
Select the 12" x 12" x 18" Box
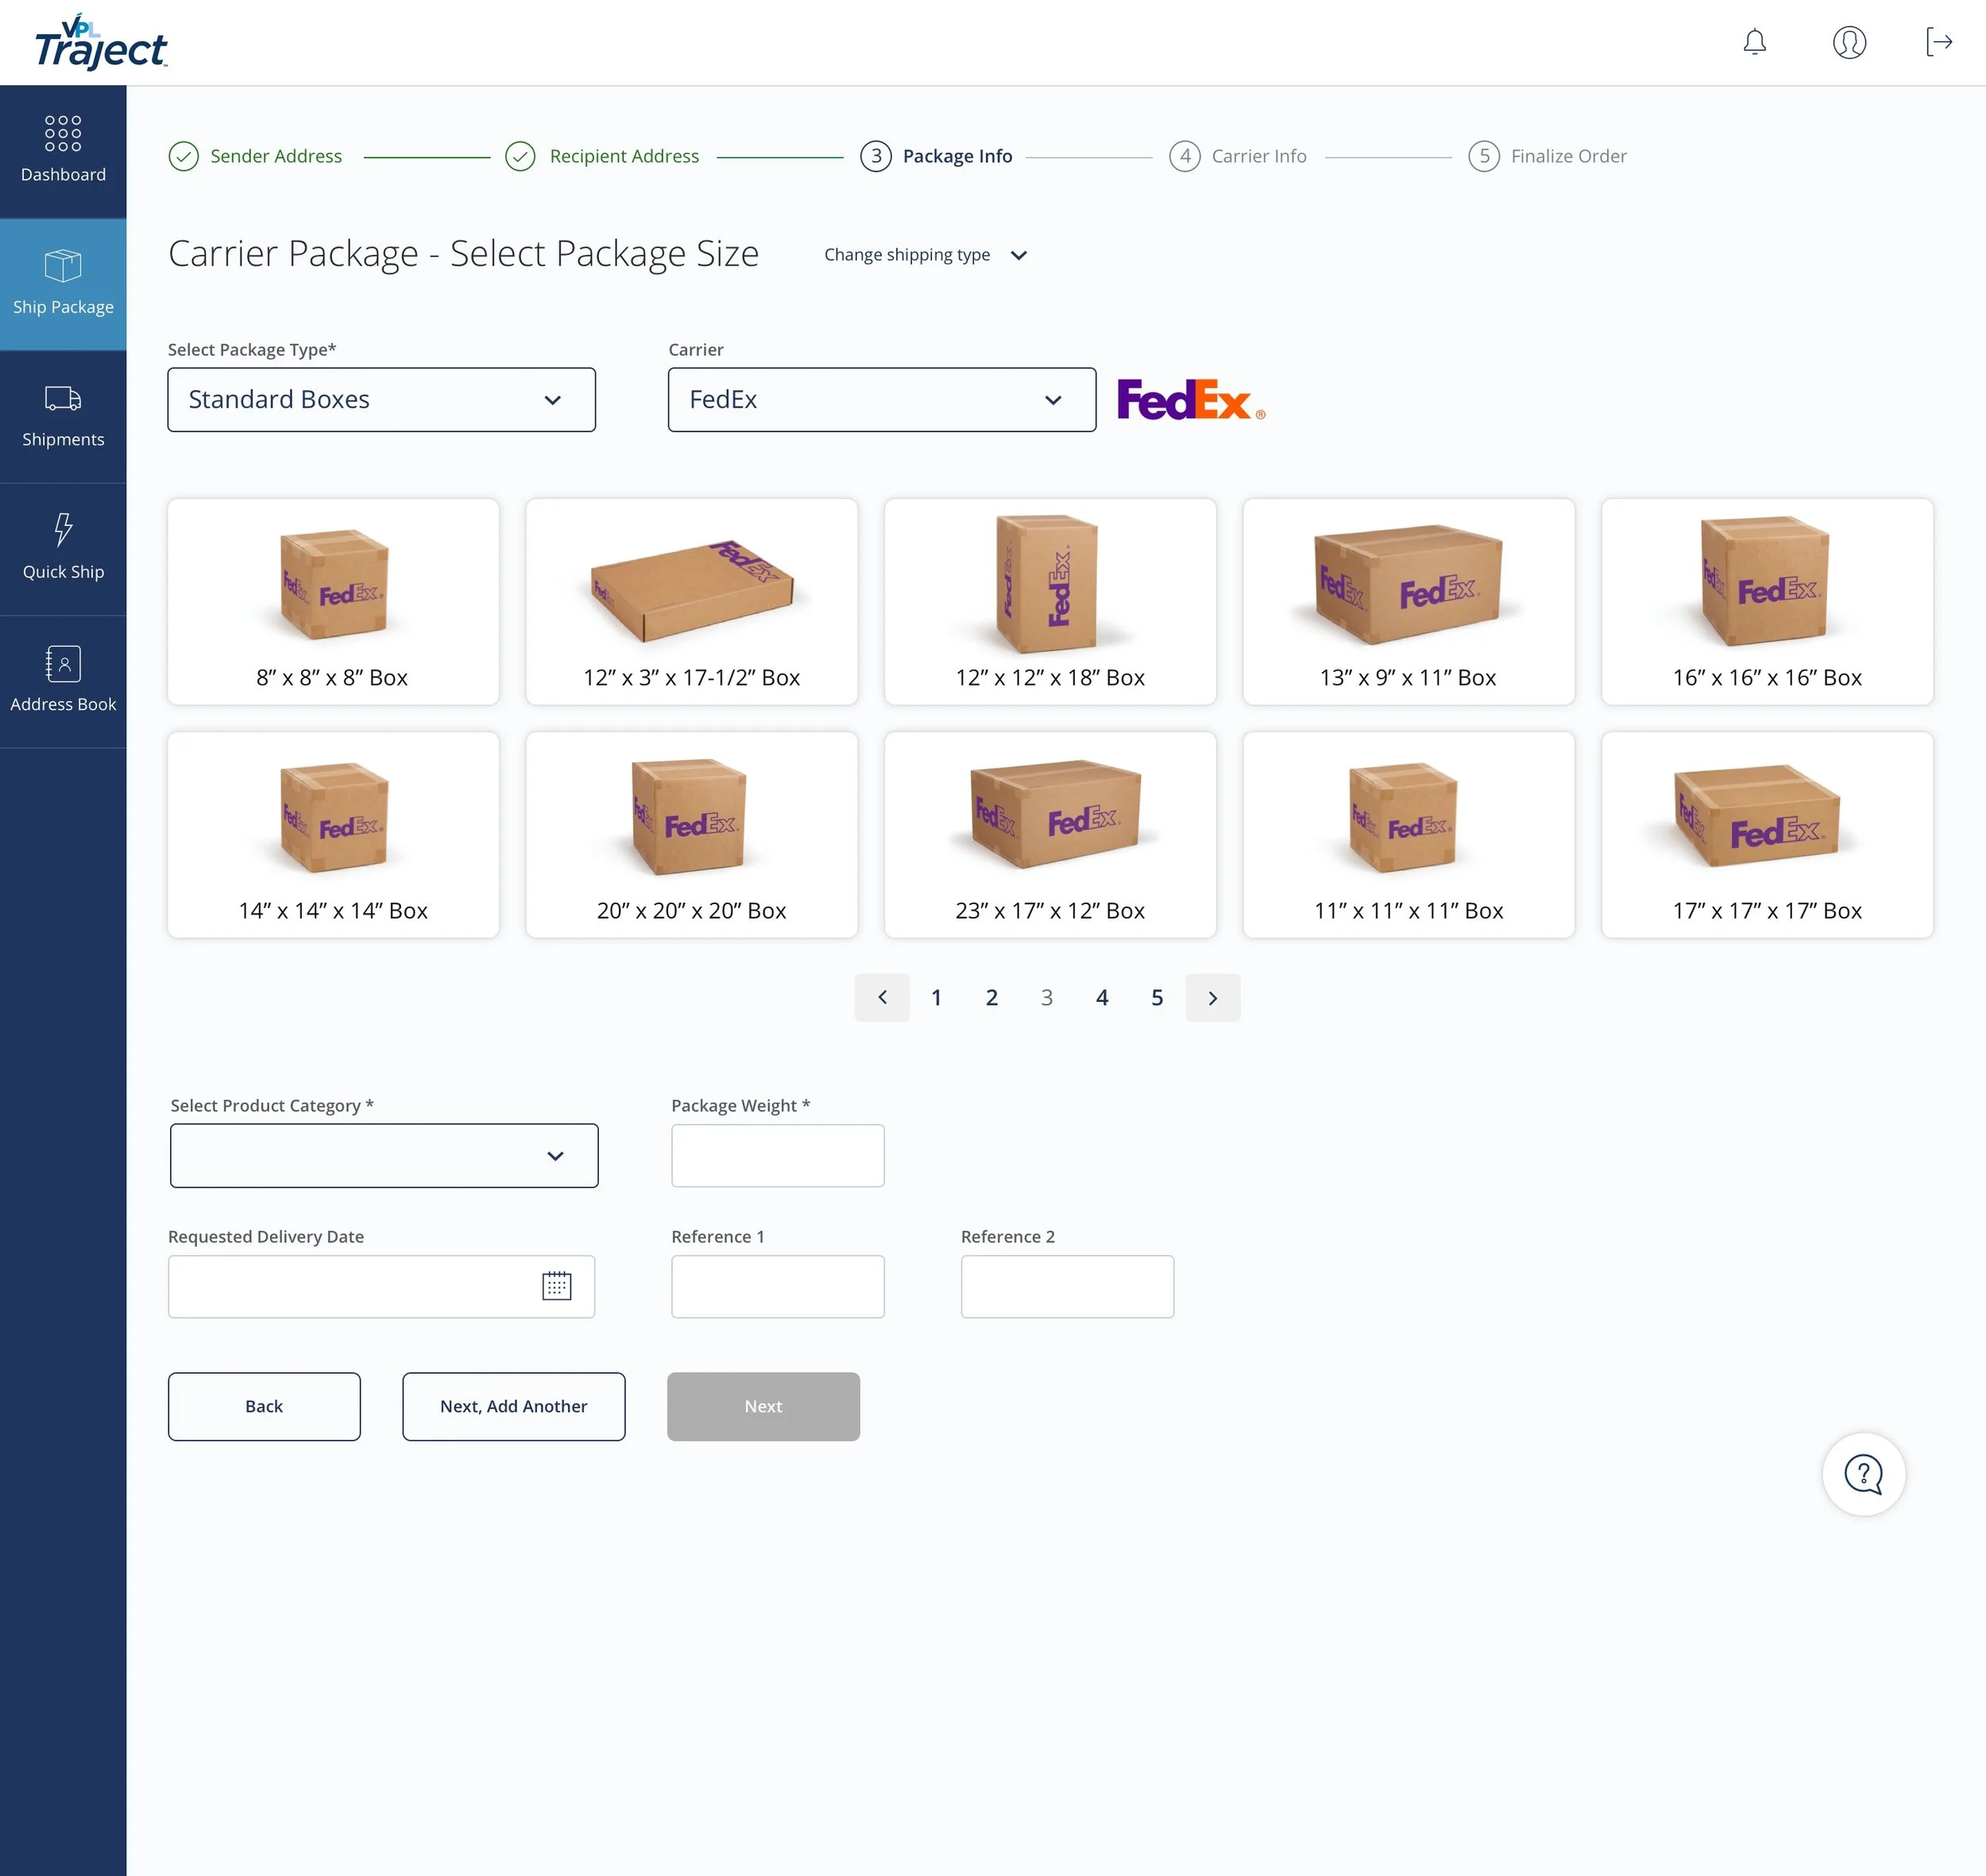[1050, 601]
